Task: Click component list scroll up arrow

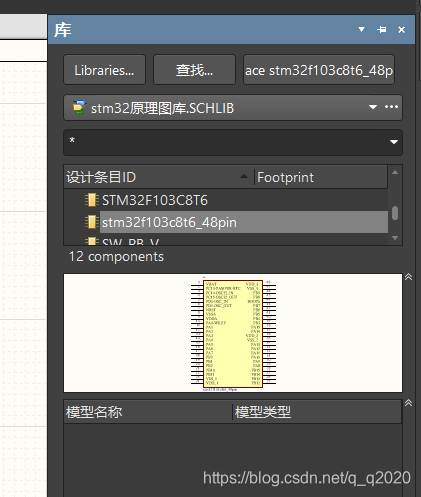Action: (x=395, y=173)
